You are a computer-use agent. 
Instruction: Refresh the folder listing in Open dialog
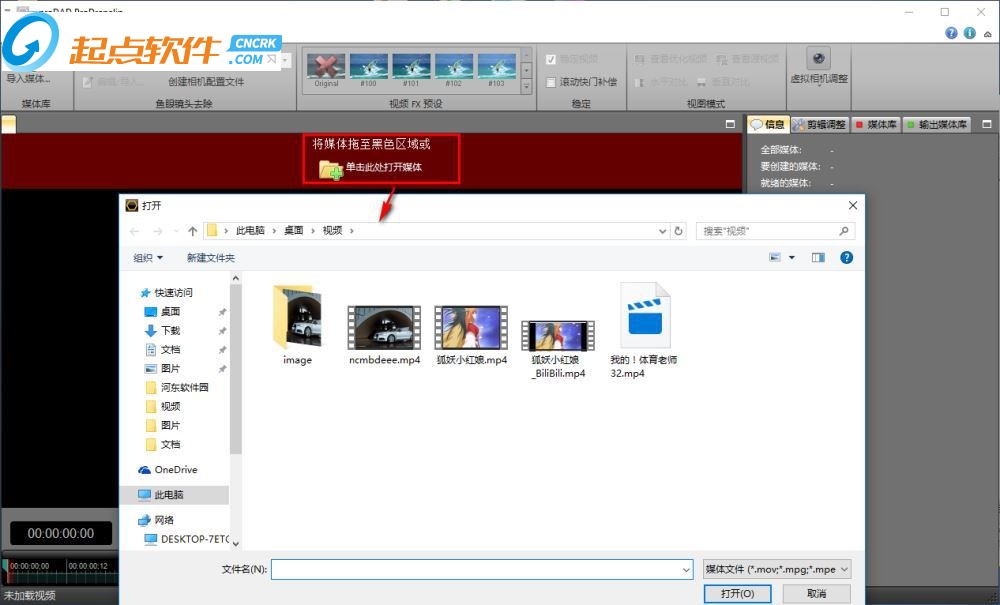[x=679, y=231]
